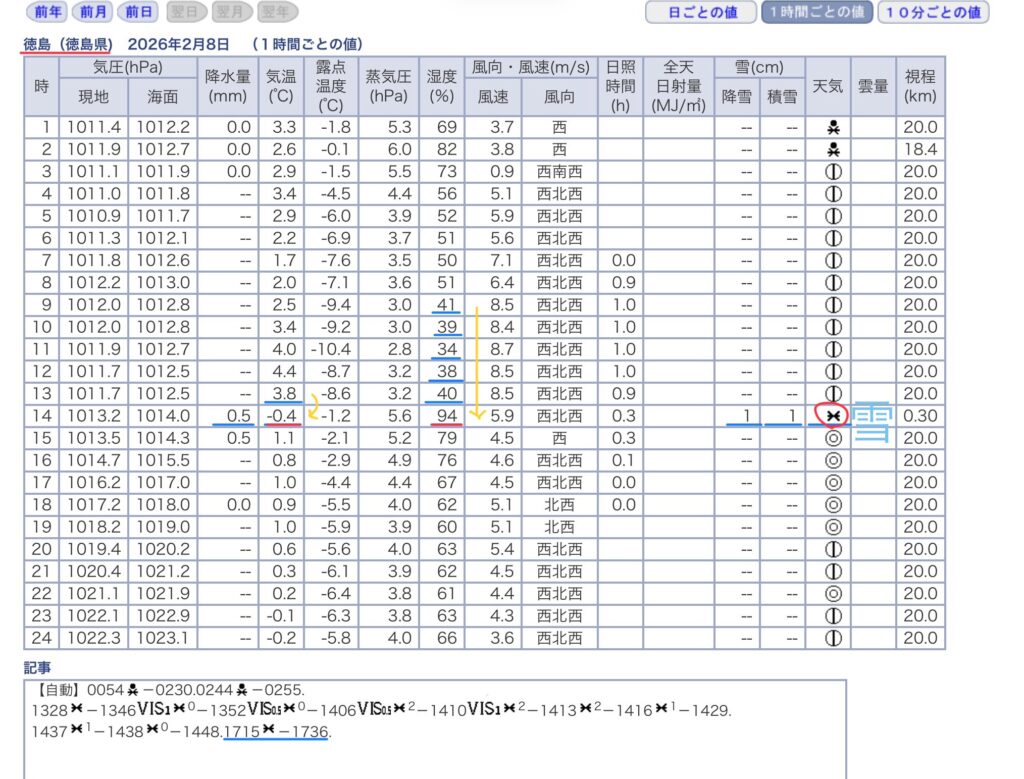Viewport: 1024px width, 779px height.
Task: Click the greyed-out 翌月 next month button
Action: click(229, 12)
